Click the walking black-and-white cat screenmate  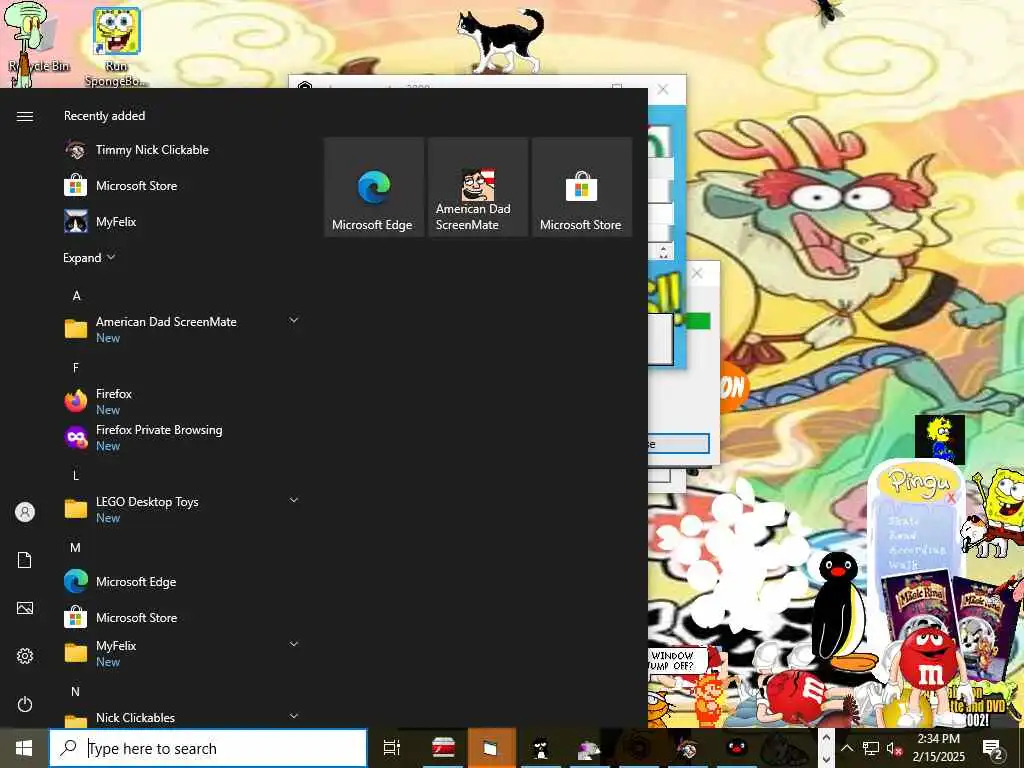tap(502, 39)
